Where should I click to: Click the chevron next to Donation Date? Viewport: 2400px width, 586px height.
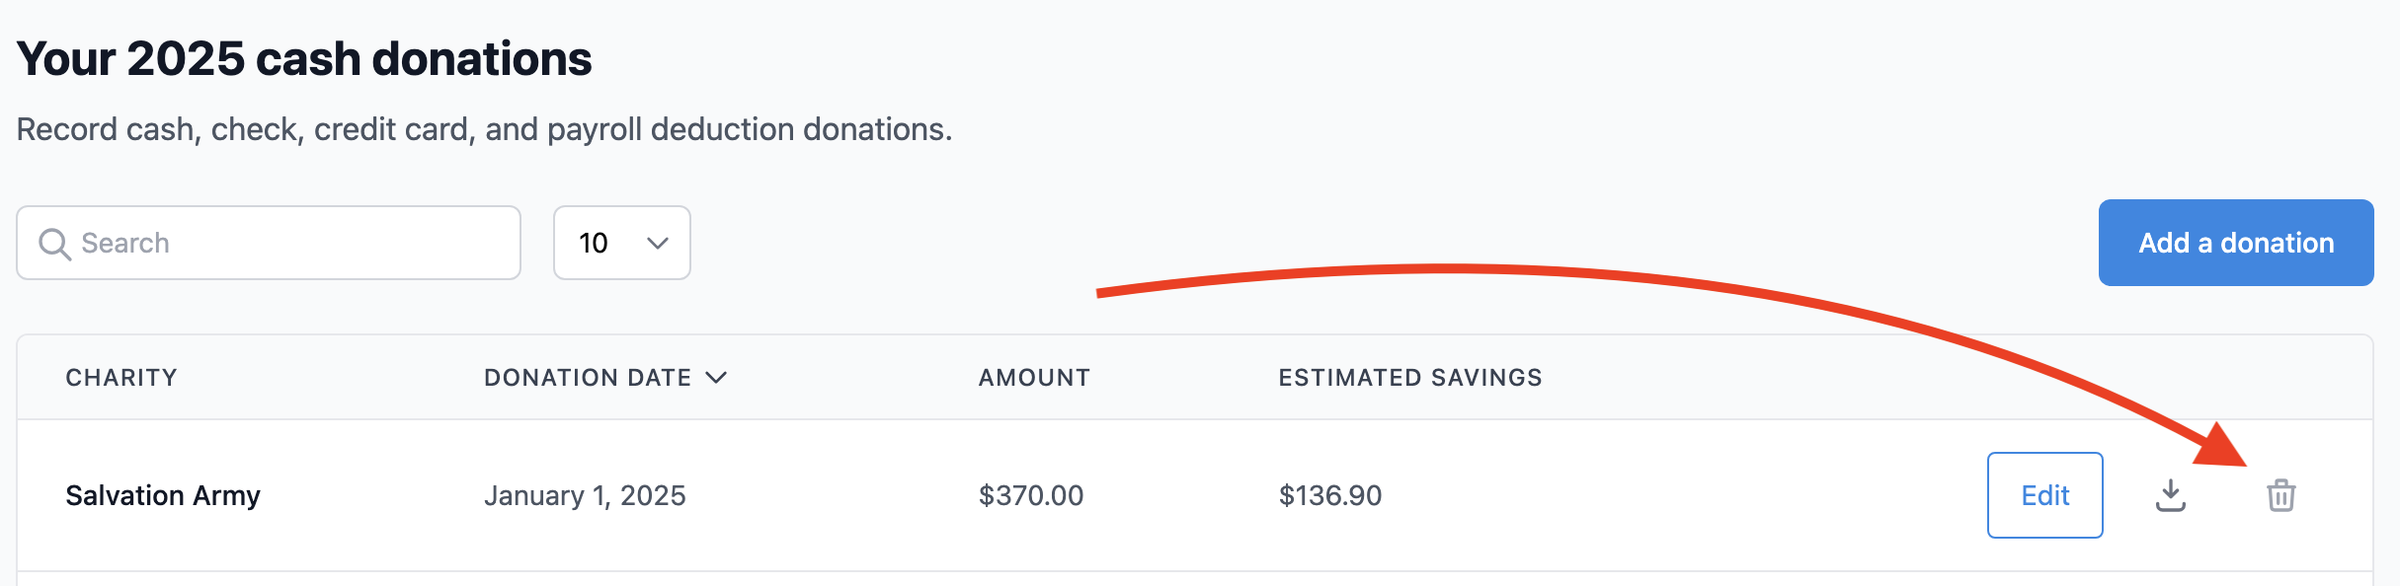click(716, 377)
